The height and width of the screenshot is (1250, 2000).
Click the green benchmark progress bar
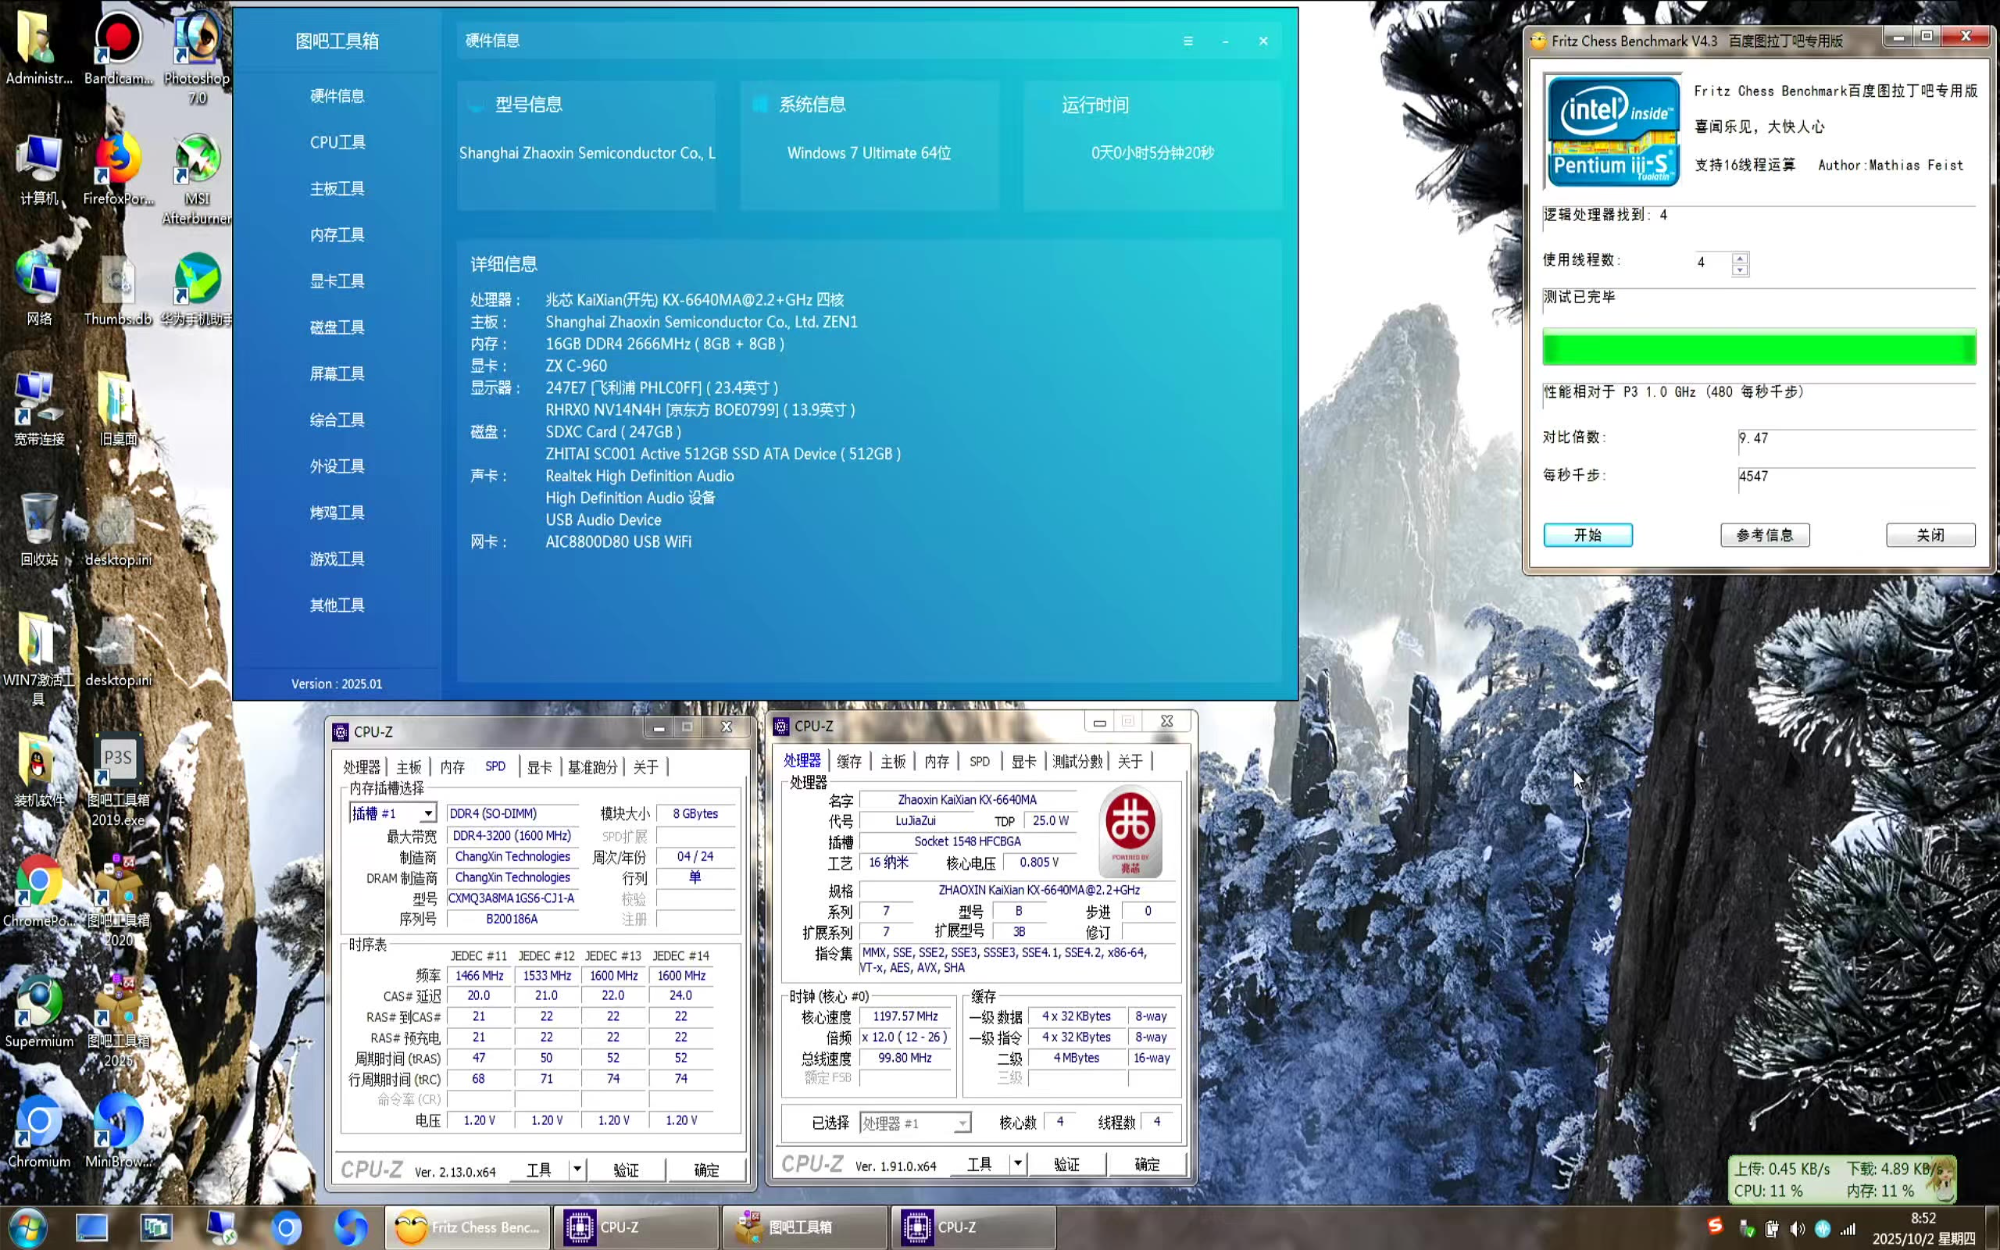tap(1758, 348)
